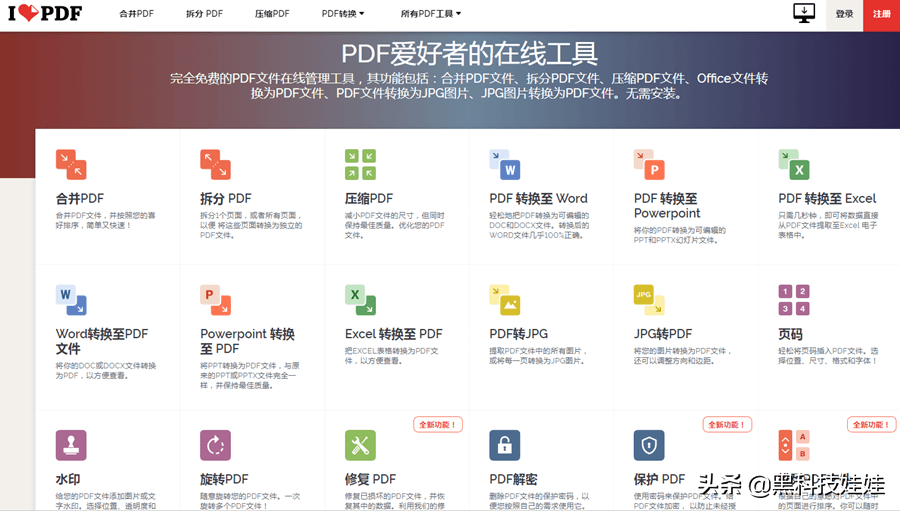Click the 压缩PDF card title
This screenshot has height=511, width=900.
369,199
